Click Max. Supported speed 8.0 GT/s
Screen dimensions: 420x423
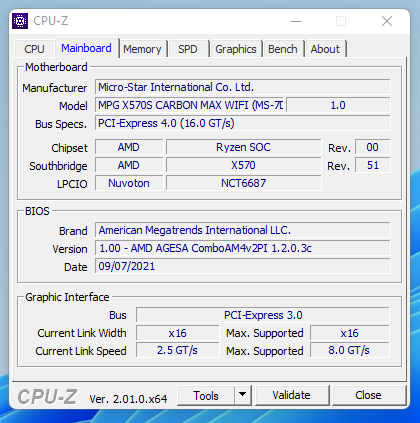click(349, 351)
